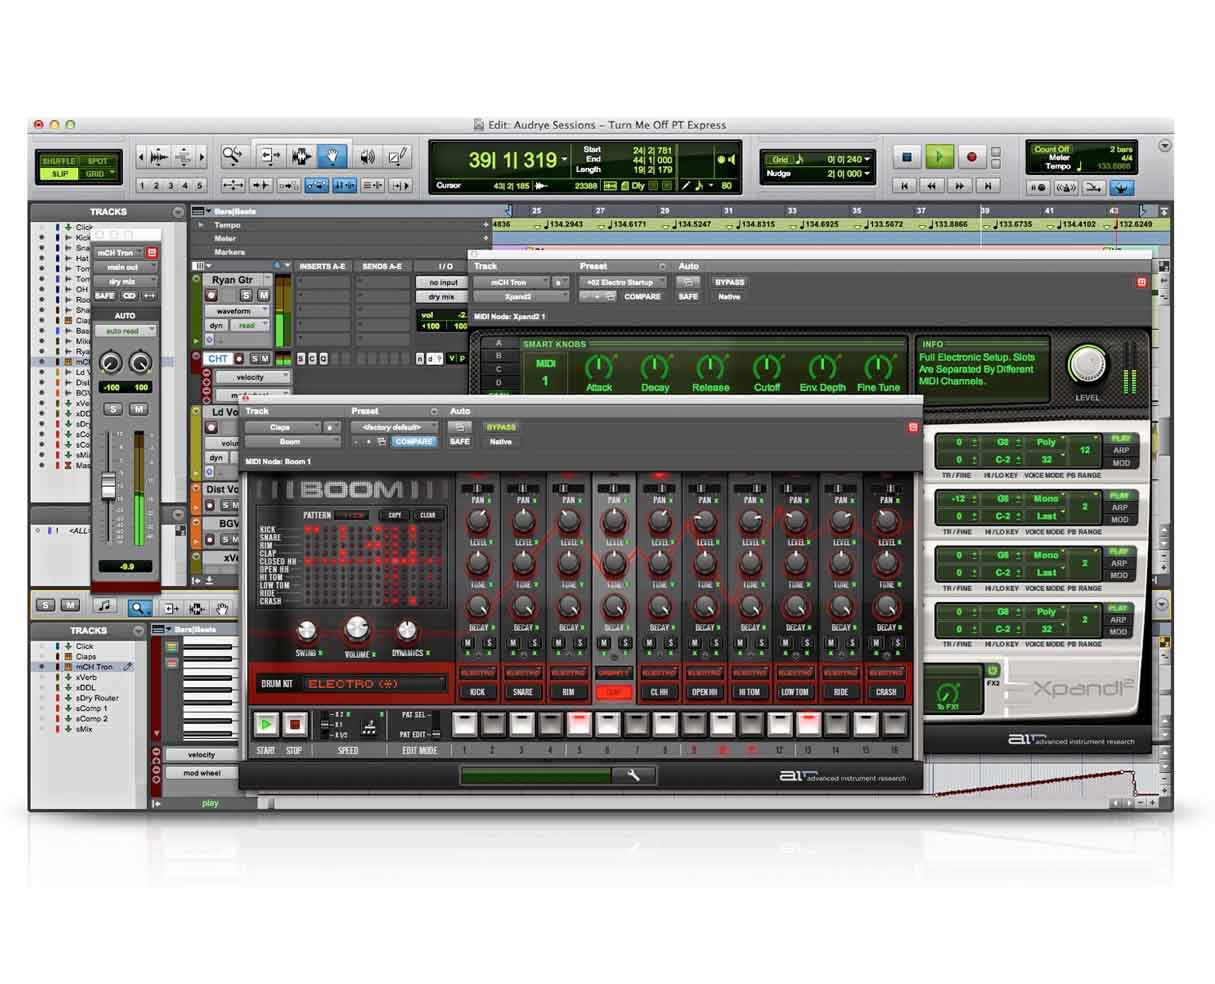Select the Selector waveform tool

(x=301, y=156)
